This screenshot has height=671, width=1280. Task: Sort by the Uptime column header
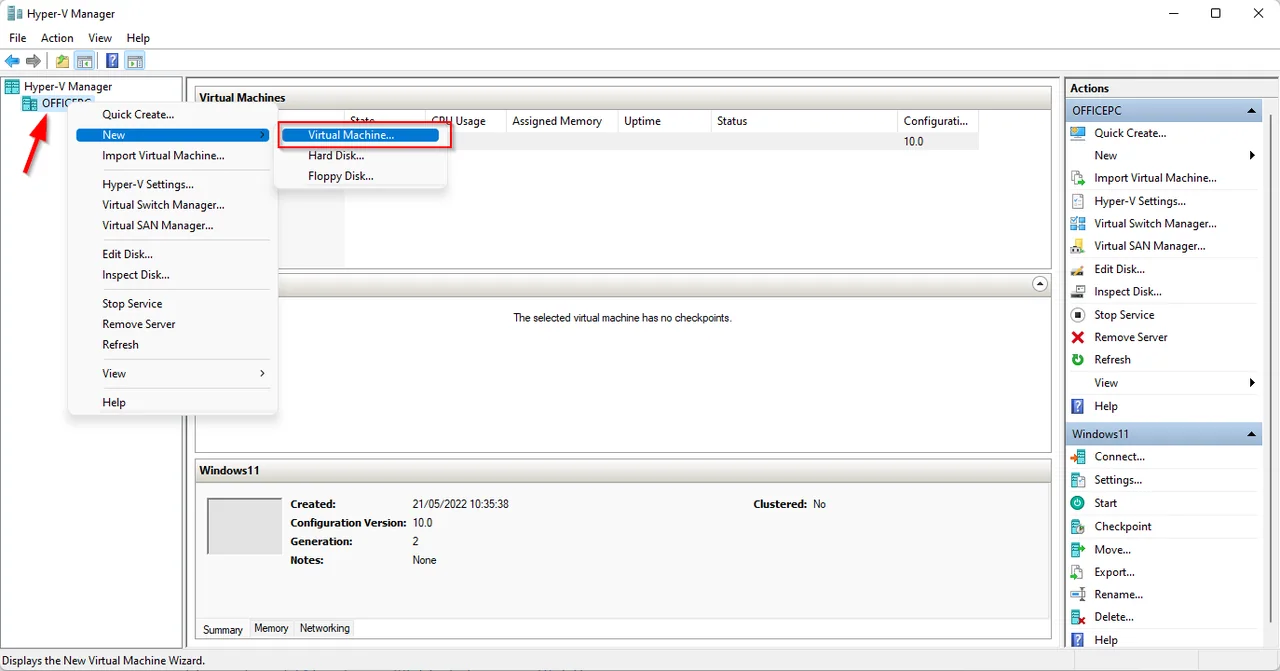665,121
